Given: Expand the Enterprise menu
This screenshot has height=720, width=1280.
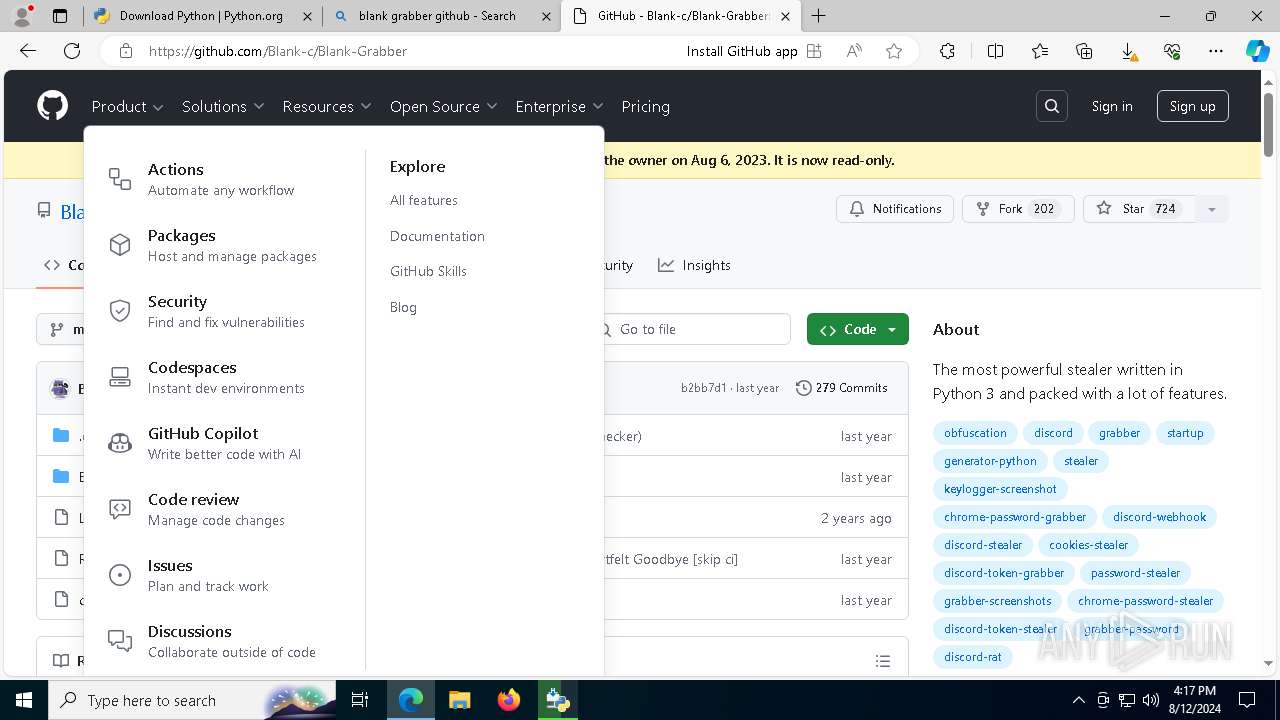Looking at the screenshot, I should tap(559, 106).
